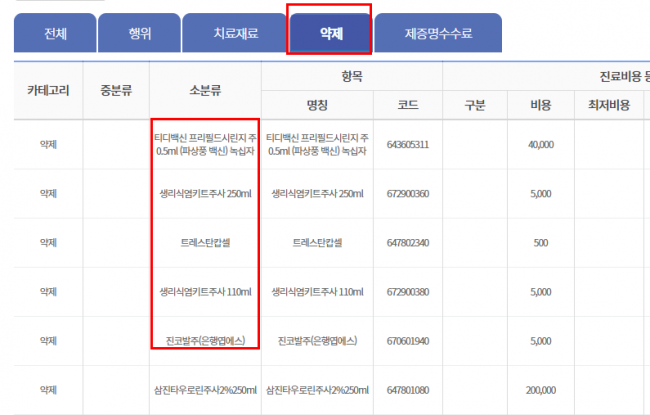The height and width of the screenshot is (415, 650).
Task: Click 약제 category in the 643605311 row
Action: pos(48,145)
